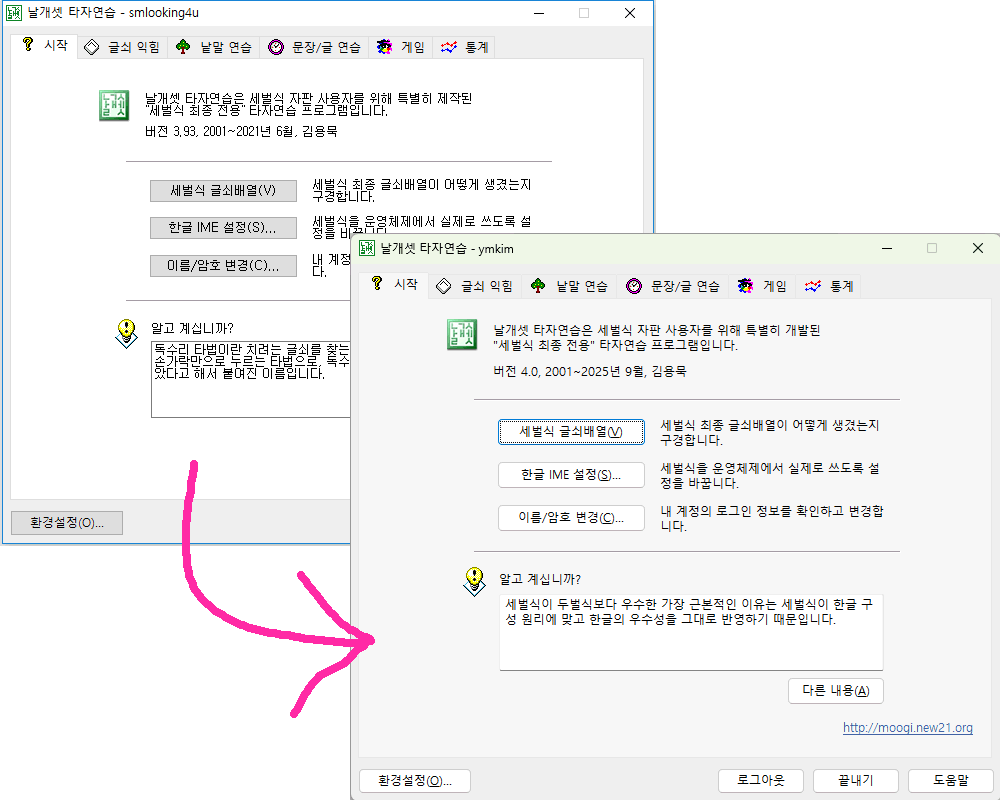Open the 글쇠 익힘 tab in ymkim window

click(474, 286)
